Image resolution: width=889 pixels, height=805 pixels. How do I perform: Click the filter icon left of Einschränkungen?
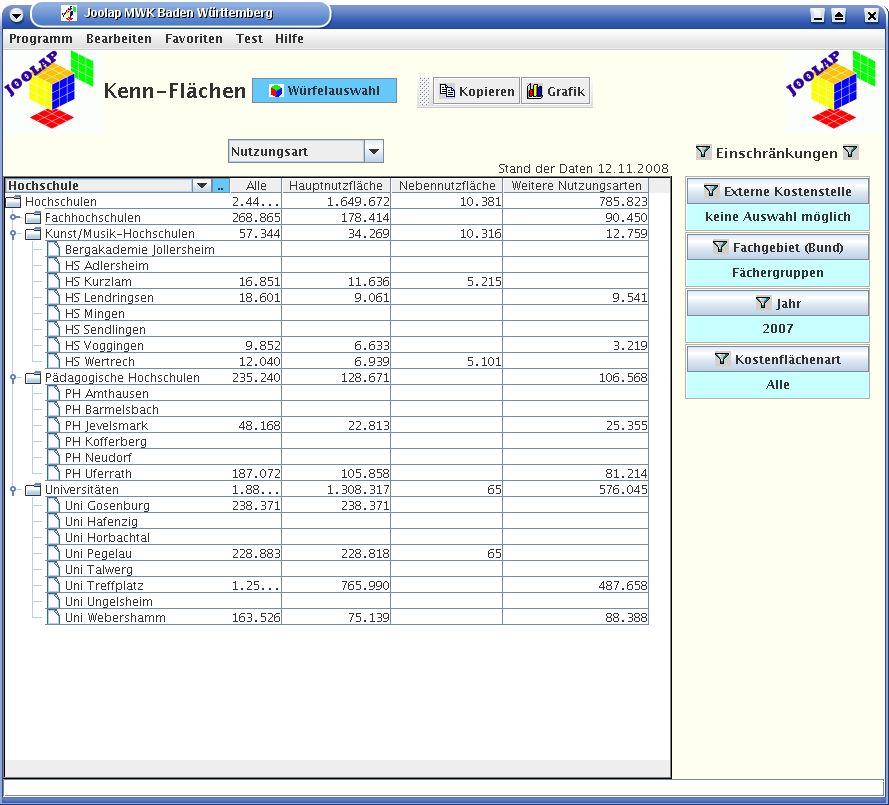pos(703,153)
